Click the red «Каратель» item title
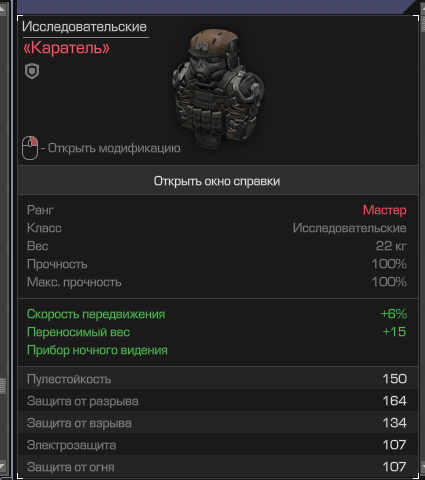This screenshot has width=425, height=480. point(66,48)
